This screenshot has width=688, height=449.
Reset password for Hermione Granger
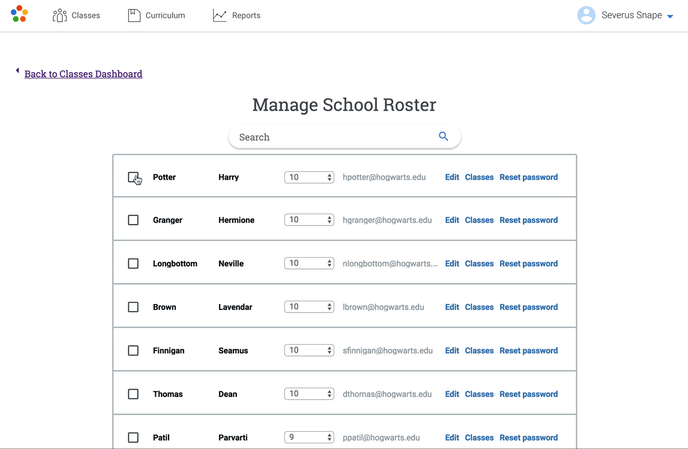pos(529,220)
